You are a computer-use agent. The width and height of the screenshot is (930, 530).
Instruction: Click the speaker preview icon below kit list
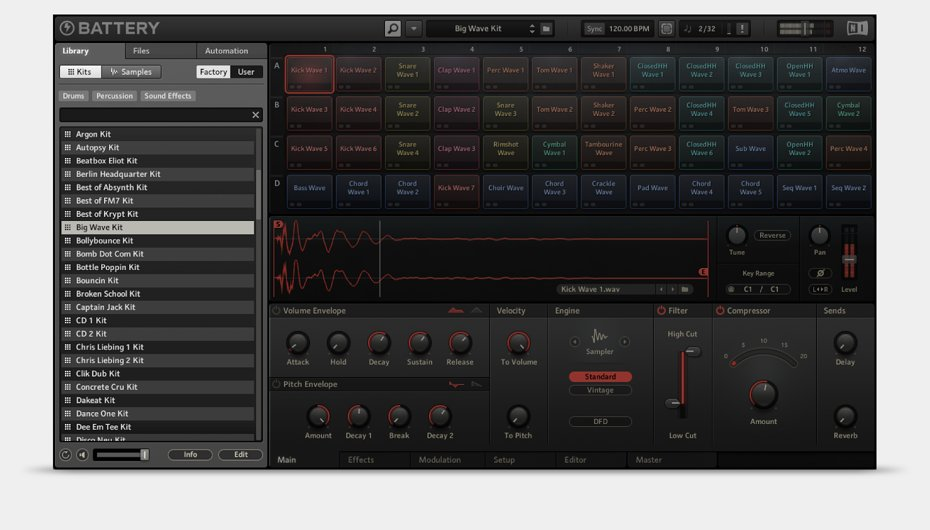click(82, 455)
